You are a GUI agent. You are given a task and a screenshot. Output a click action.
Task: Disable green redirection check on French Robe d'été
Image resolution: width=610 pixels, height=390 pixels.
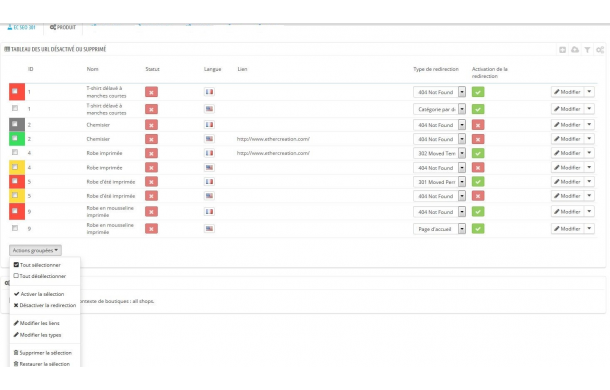(x=478, y=182)
